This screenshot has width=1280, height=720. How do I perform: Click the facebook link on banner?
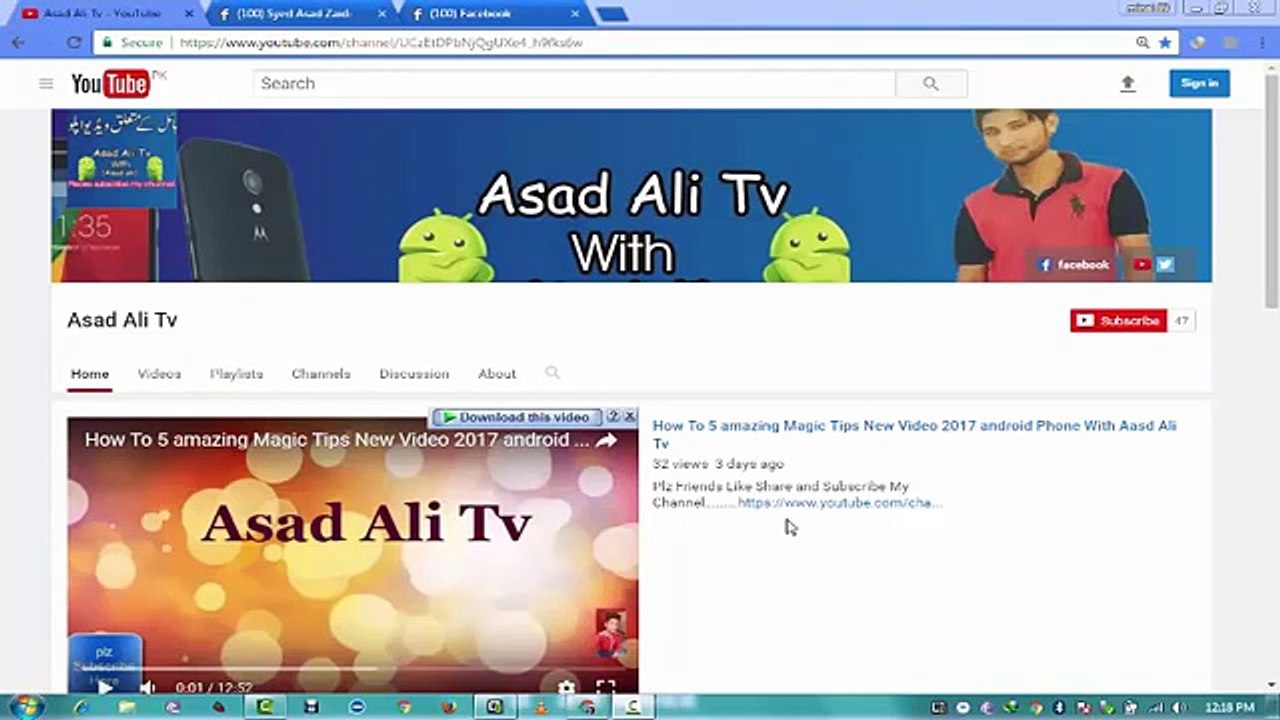point(1075,265)
